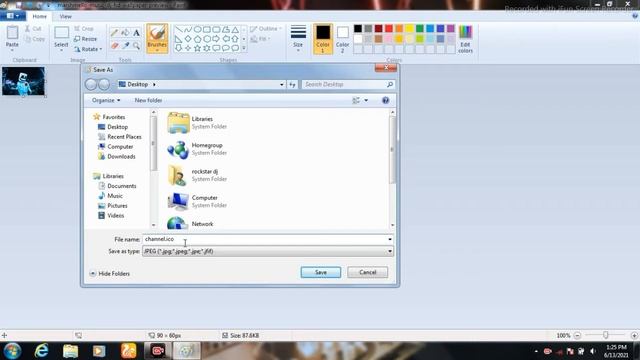The image size is (640, 360).
Task: Open Windows Media Player from taskbar
Action: pos(99,351)
